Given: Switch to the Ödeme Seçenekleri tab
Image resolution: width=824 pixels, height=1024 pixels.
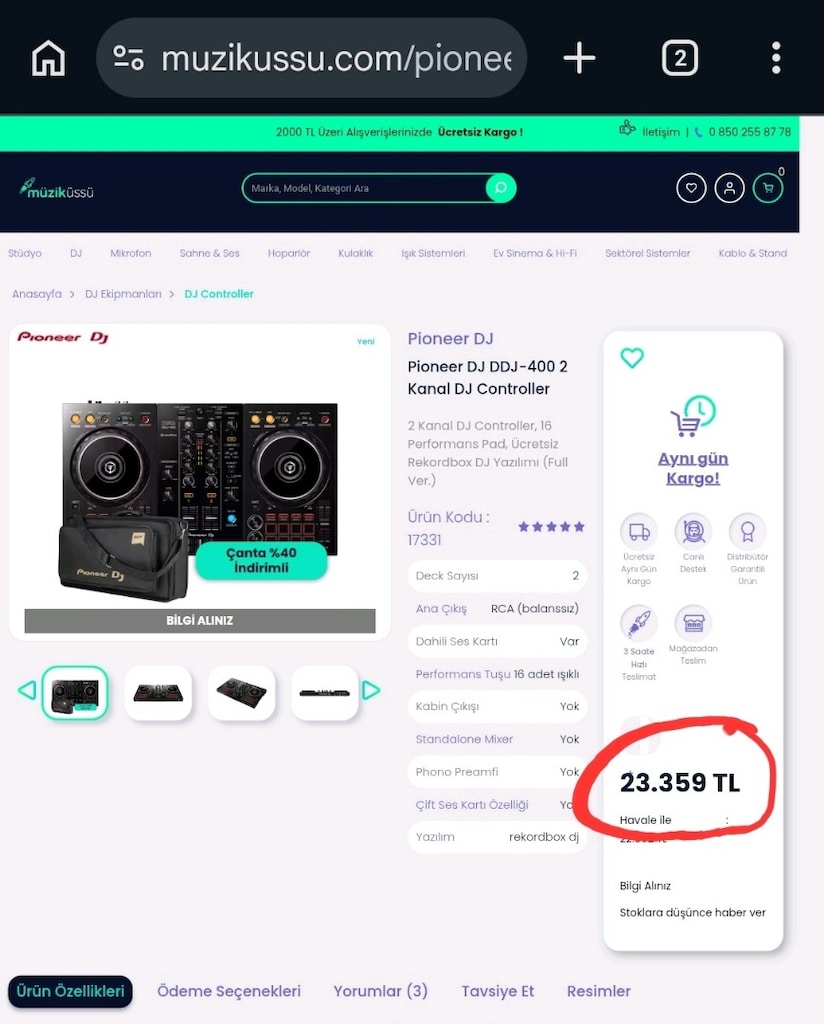Looking at the screenshot, I should coord(229,991).
